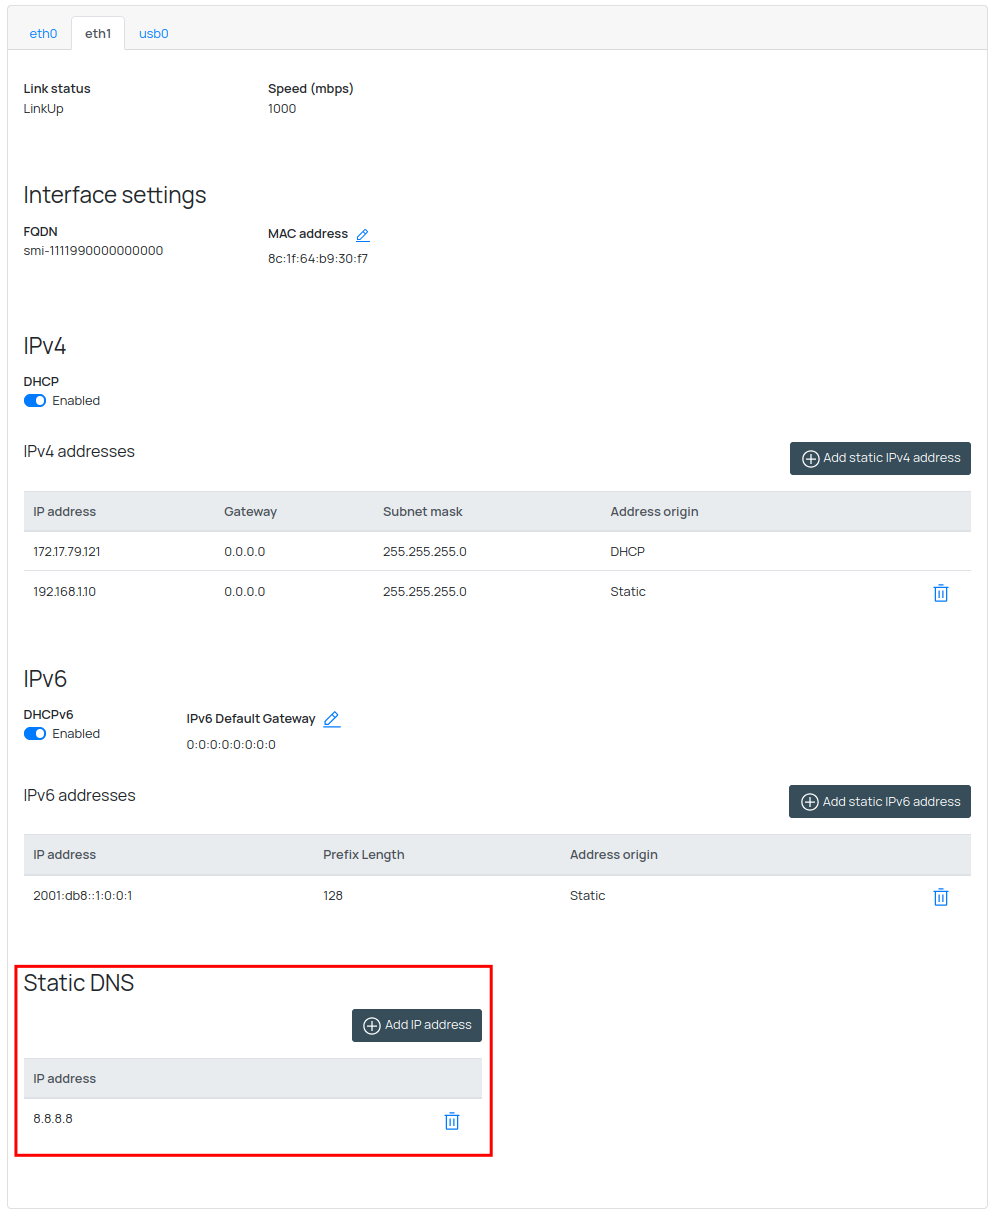Edit the MAC address with the pencil icon
This screenshot has width=997, height=1218.
pyautogui.click(x=363, y=235)
